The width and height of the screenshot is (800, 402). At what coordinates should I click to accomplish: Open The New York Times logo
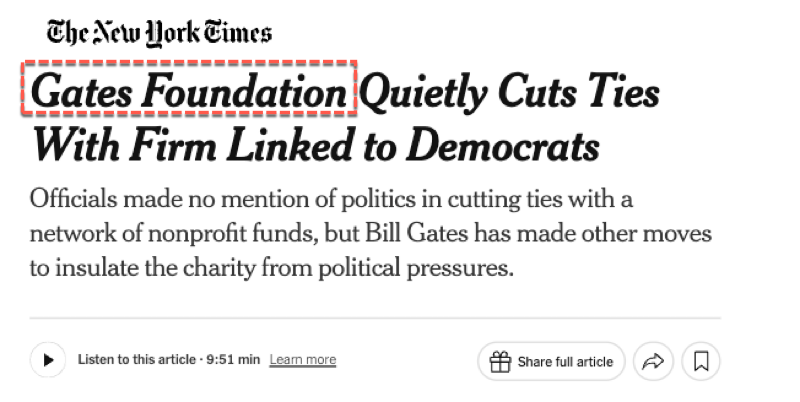click(x=151, y=33)
